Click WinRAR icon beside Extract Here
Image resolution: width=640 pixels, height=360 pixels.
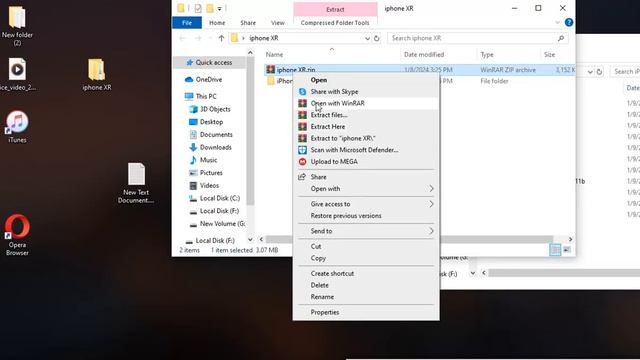[302, 127]
